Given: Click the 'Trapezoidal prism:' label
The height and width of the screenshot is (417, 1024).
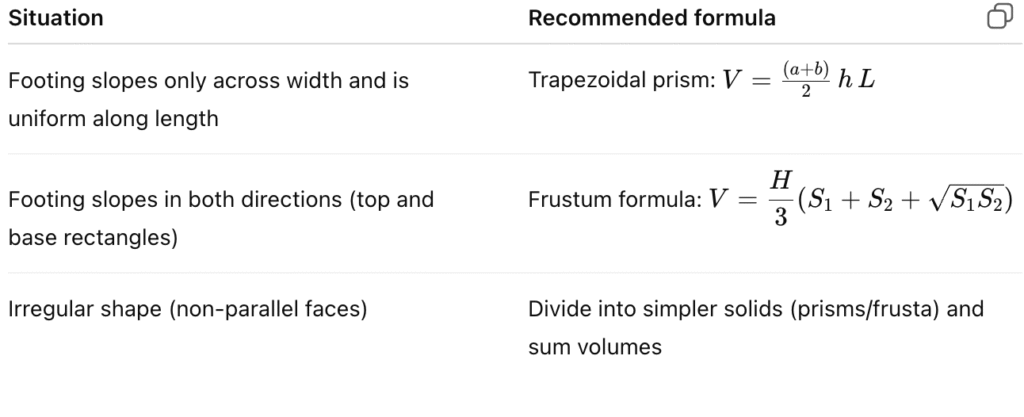Looking at the screenshot, I should pos(622,80).
